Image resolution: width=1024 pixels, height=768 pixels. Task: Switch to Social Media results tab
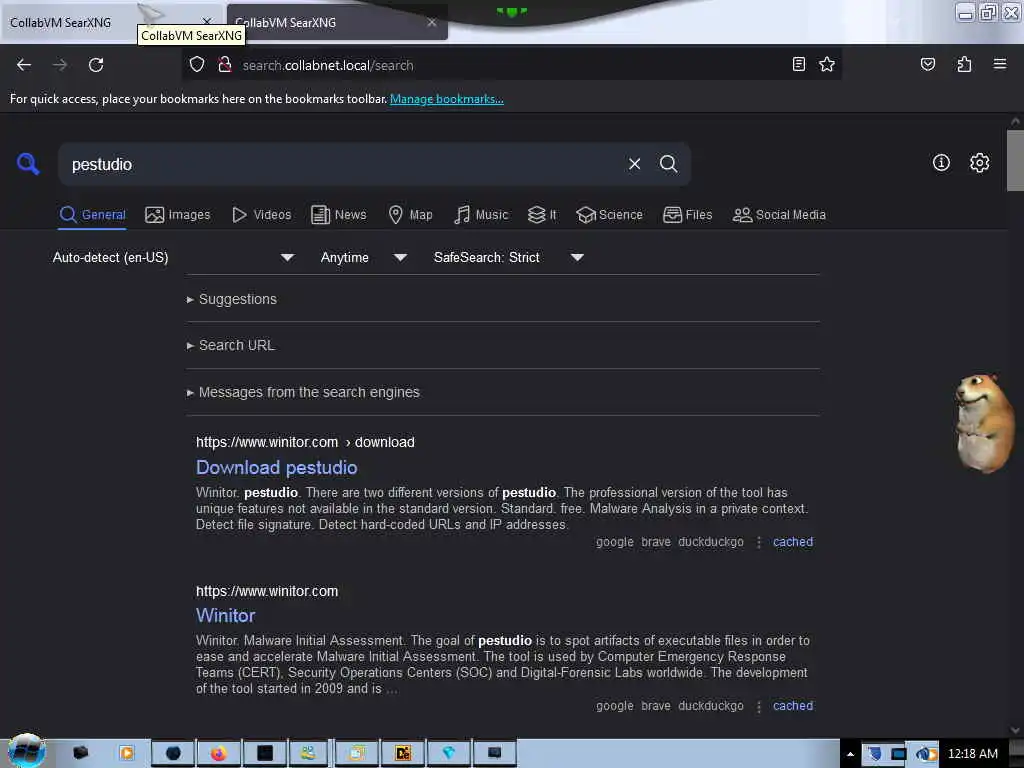coord(779,215)
